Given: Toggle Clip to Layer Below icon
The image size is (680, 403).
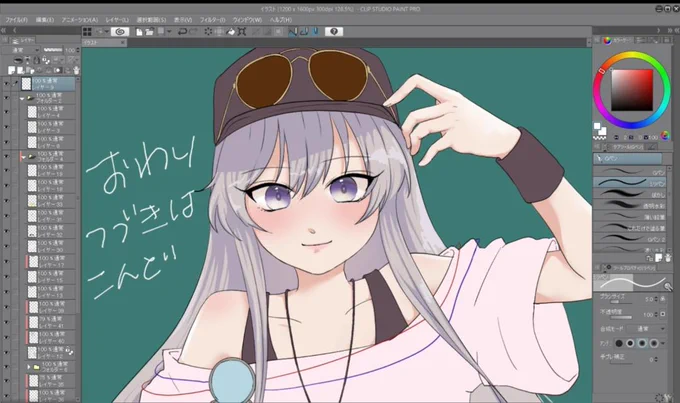Looking at the screenshot, I should click(x=19, y=60).
